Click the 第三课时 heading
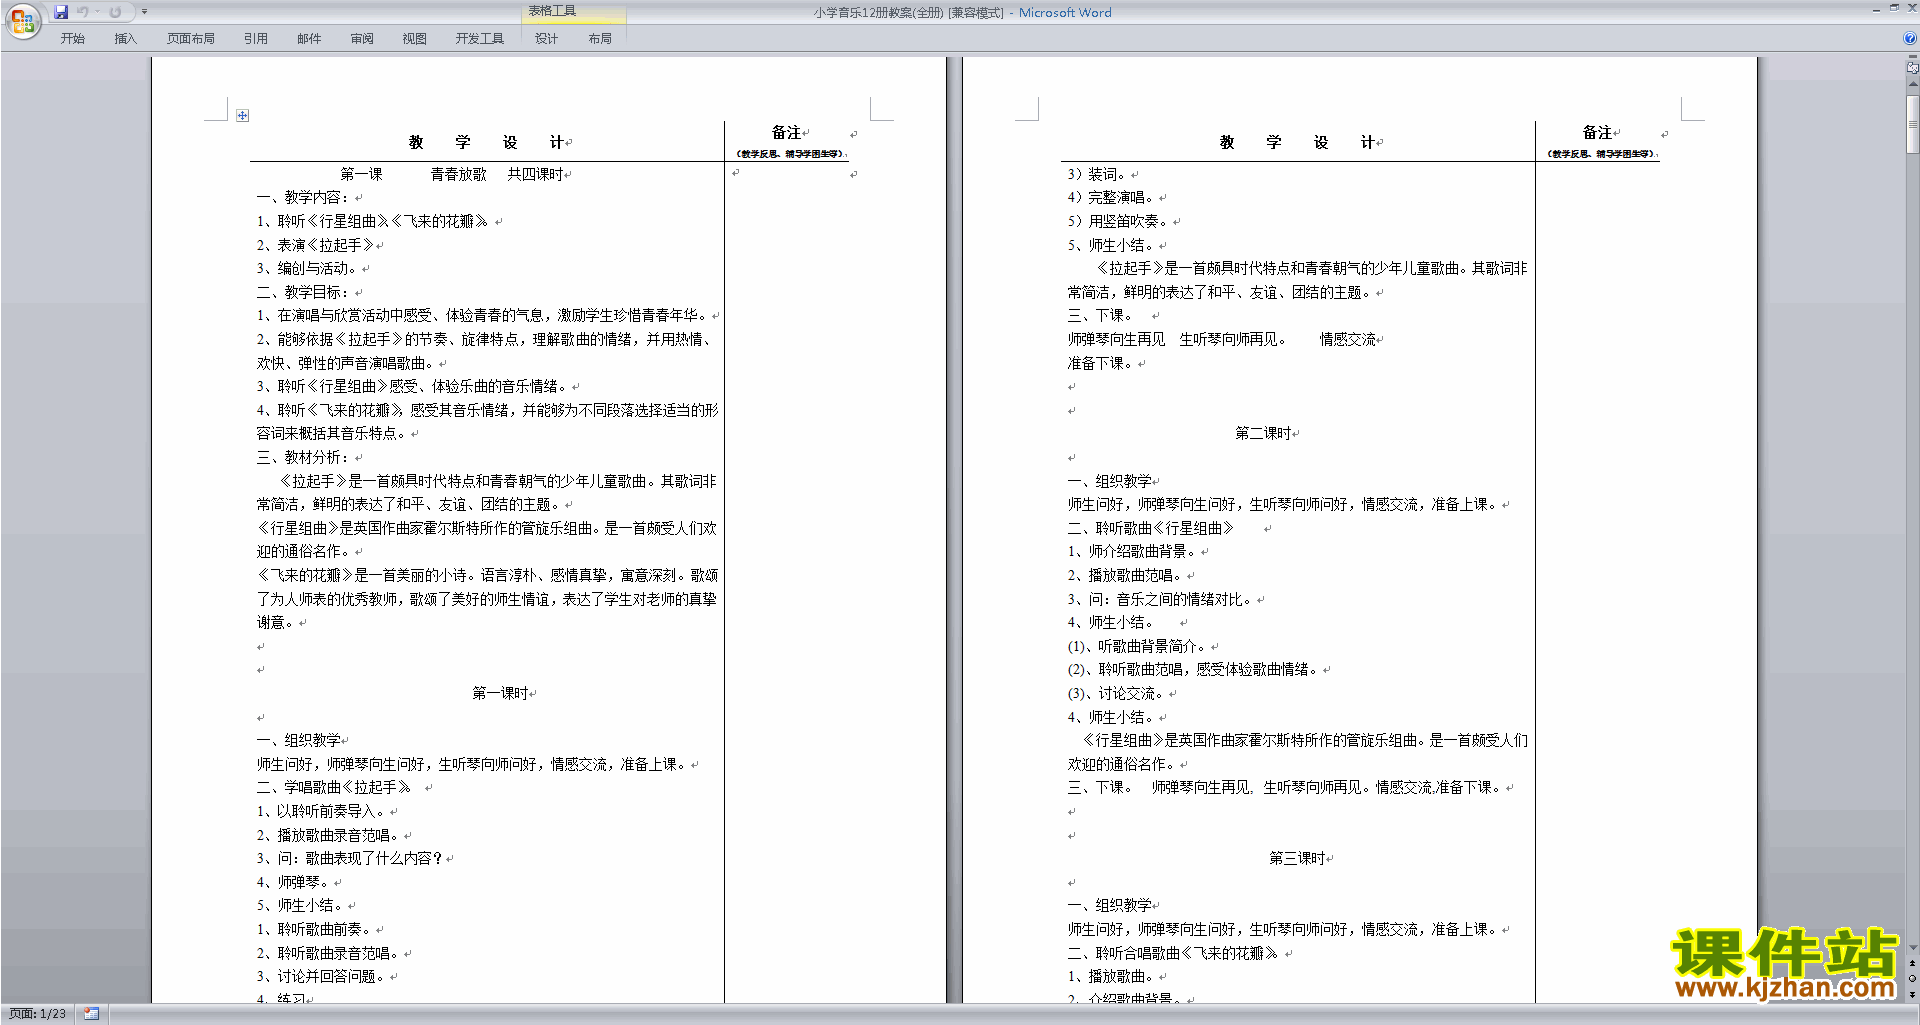The height and width of the screenshot is (1025, 1920). click(x=1297, y=858)
